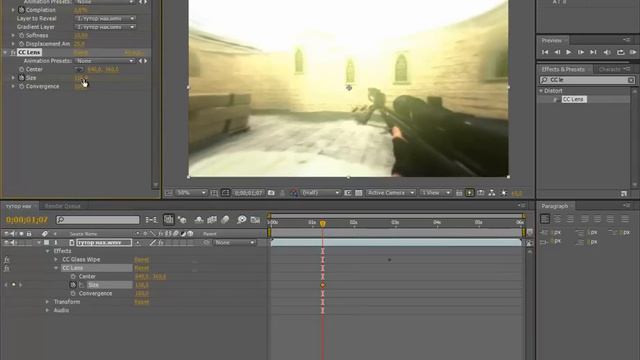Click the Brainstorm icon in timeline
640x360 pixels.
(x=242, y=220)
